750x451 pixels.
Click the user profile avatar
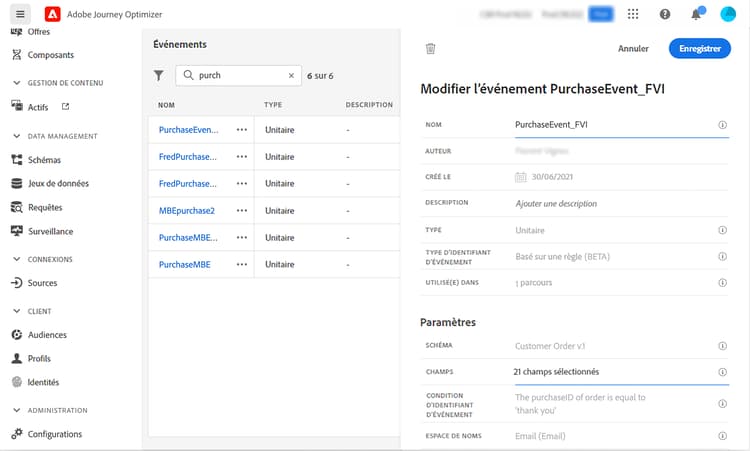pyautogui.click(x=728, y=14)
